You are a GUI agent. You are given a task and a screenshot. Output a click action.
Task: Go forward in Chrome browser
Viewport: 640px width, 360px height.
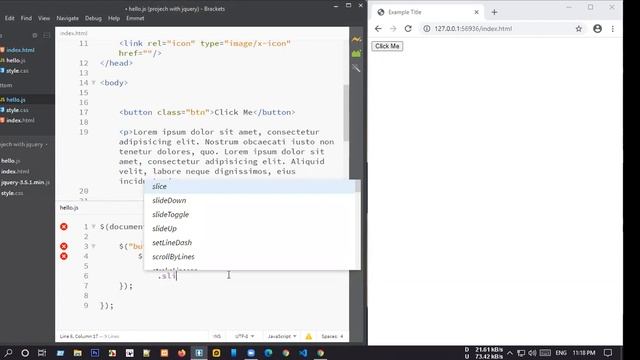click(393, 29)
